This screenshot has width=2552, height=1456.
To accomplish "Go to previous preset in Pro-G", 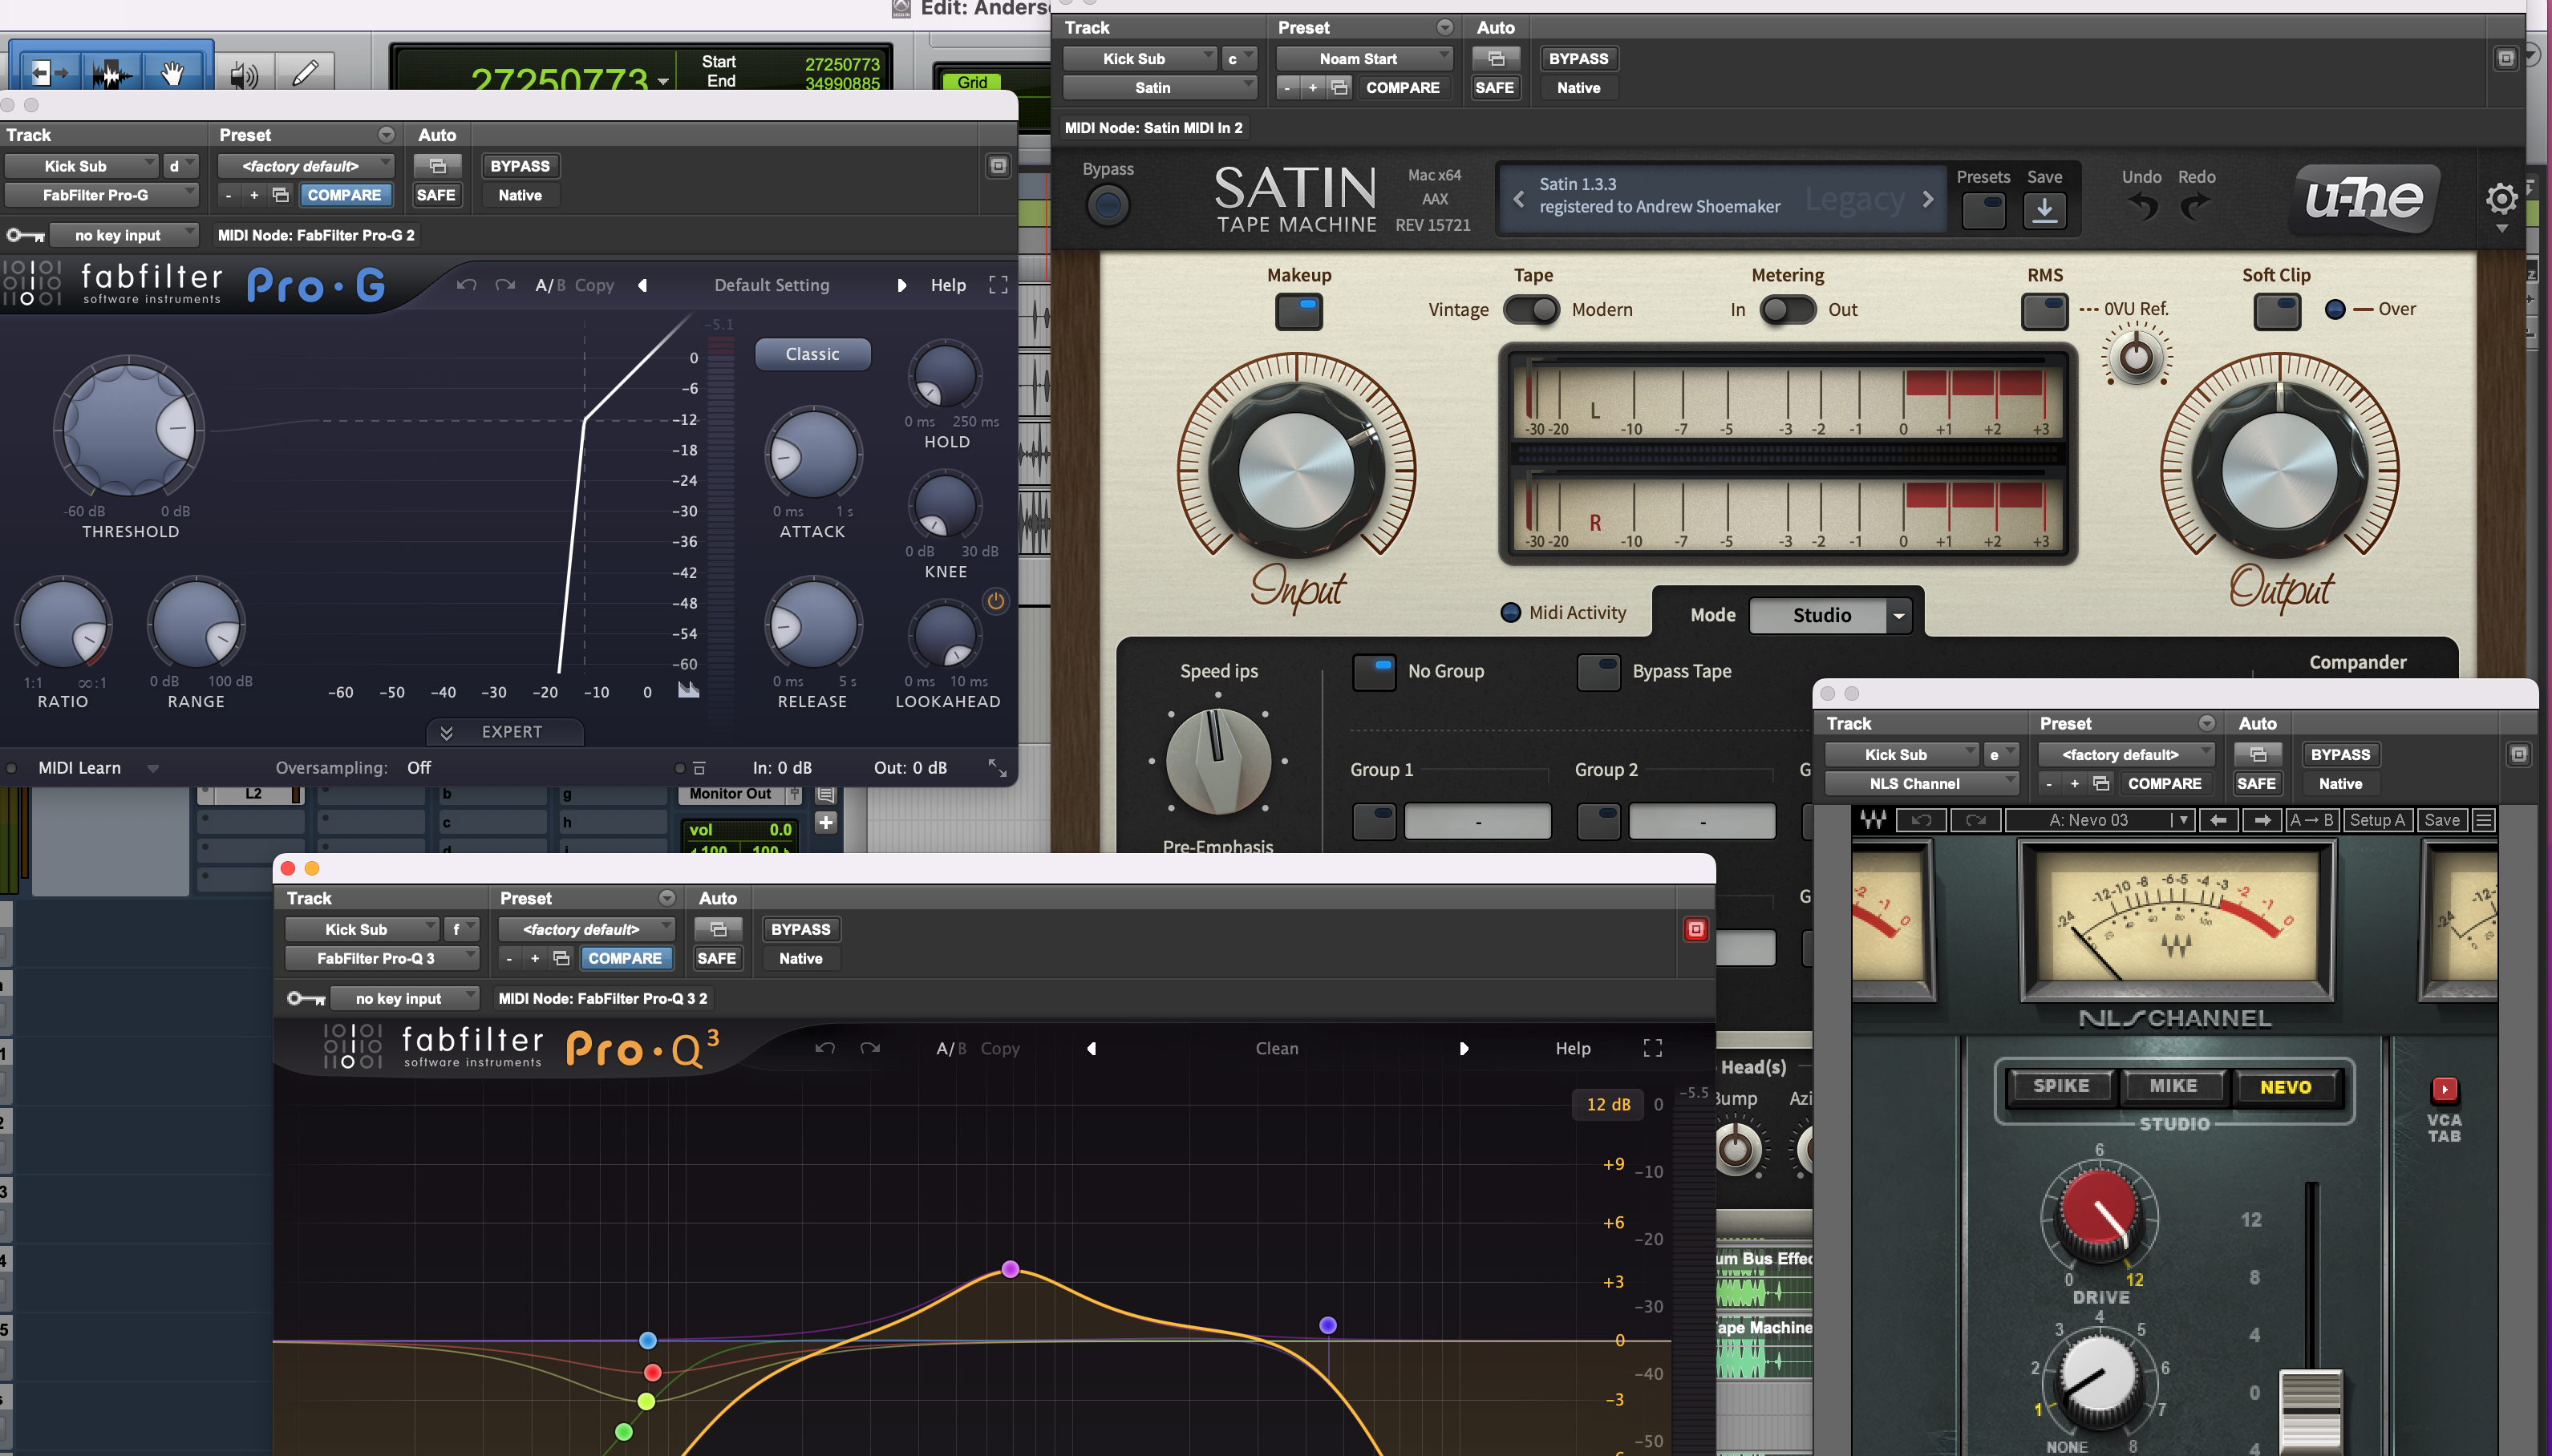I will tap(642, 285).
